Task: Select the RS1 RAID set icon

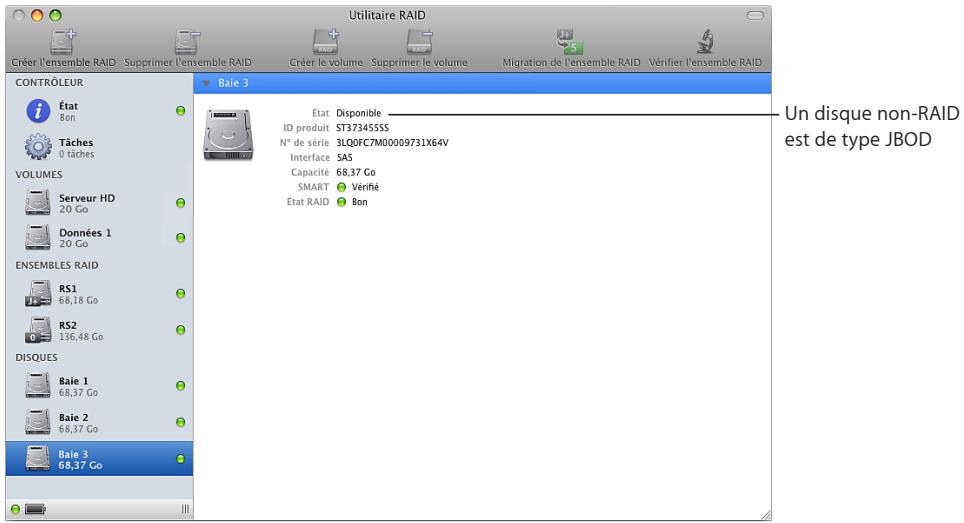Action: pyautogui.click(x=38, y=294)
